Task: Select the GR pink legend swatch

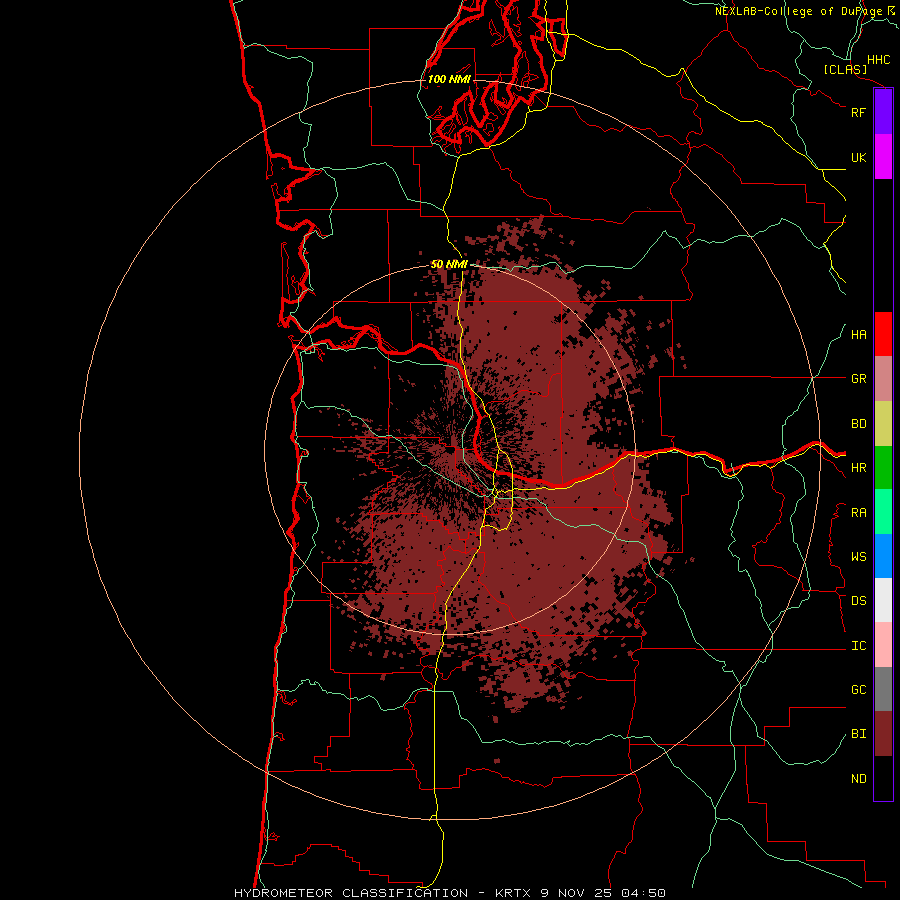Action: pos(883,379)
